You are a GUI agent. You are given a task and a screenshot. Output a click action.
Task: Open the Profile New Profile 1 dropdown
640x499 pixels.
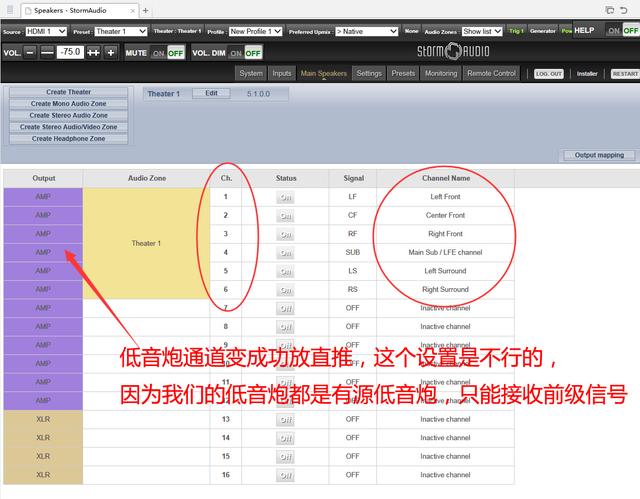tap(256, 31)
